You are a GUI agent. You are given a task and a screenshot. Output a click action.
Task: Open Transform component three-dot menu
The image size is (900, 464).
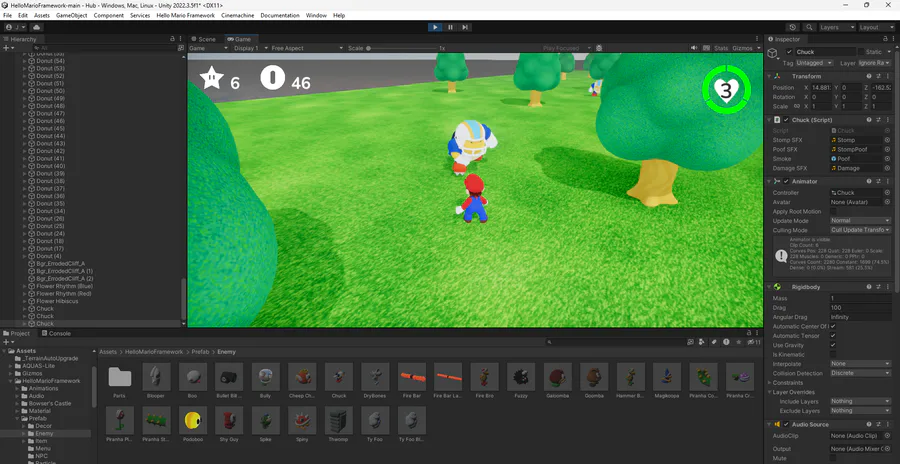pyautogui.click(x=887, y=76)
